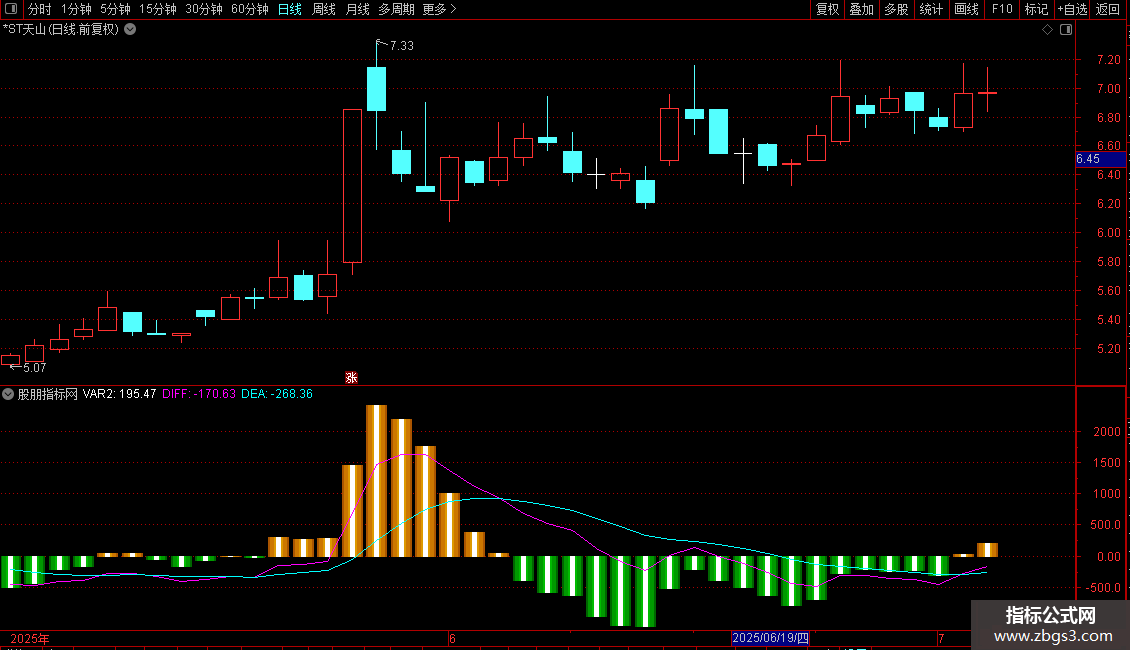Click the 7.20 price axis label

(x=1108, y=60)
